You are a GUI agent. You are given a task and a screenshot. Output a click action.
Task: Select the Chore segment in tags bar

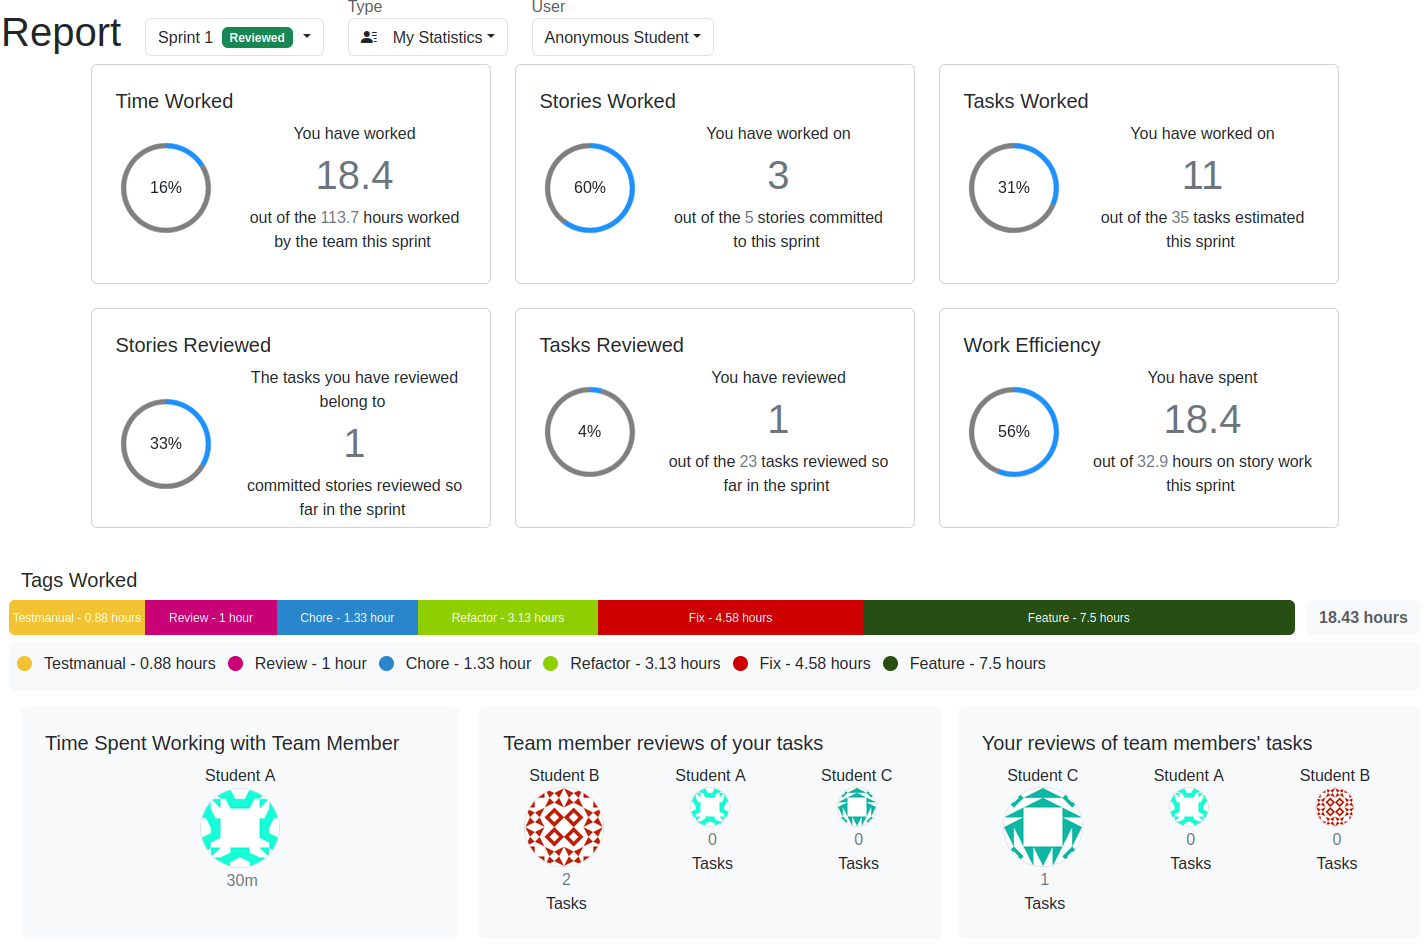(x=347, y=618)
